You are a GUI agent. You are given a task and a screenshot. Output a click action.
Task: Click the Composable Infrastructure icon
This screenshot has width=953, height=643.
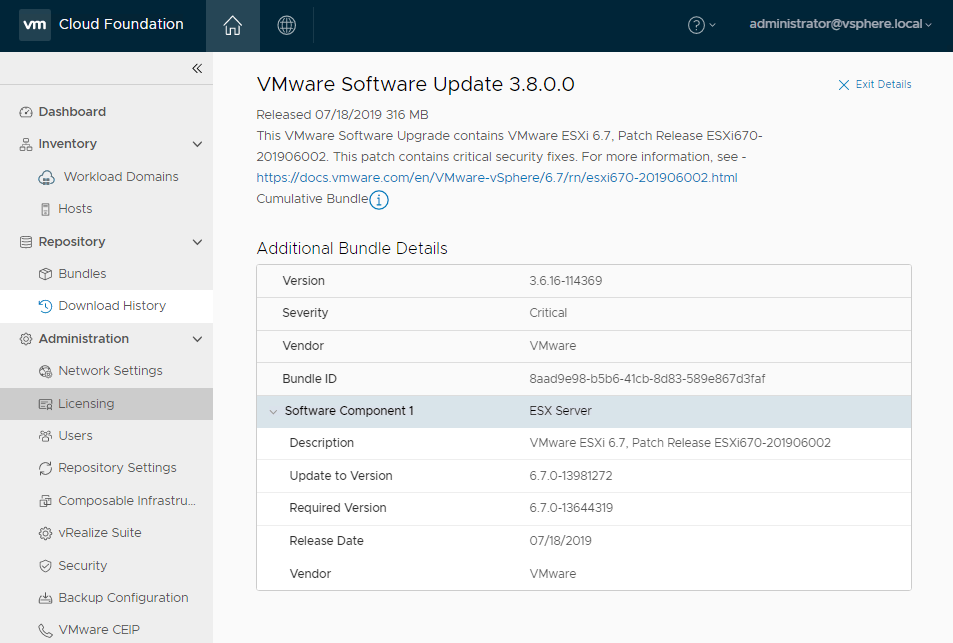point(45,501)
